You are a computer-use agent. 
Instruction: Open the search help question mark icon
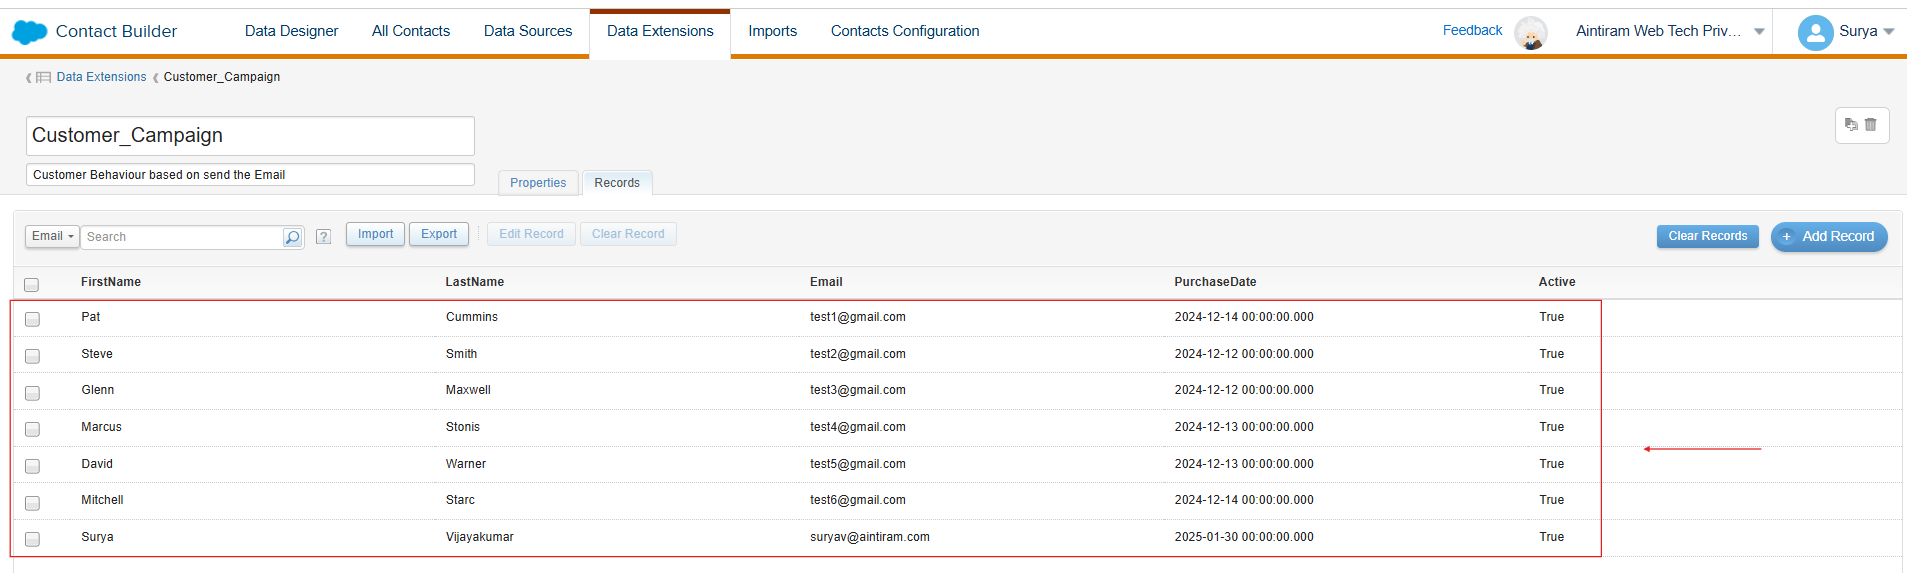pos(323,237)
